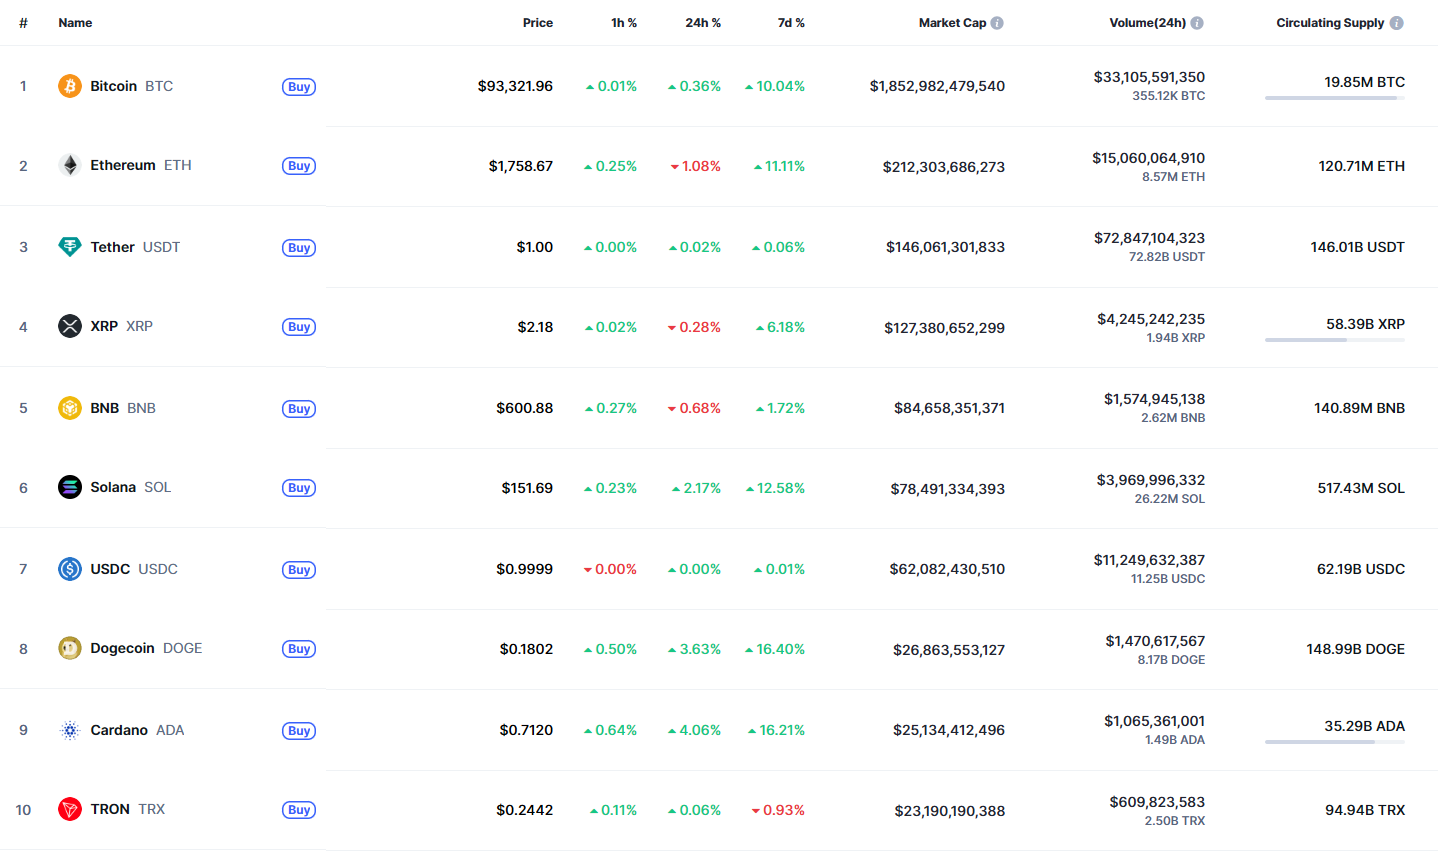The height and width of the screenshot is (855, 1438).
Task: Click the Buy button for Ethereum
Action: [x=299, y=166]
